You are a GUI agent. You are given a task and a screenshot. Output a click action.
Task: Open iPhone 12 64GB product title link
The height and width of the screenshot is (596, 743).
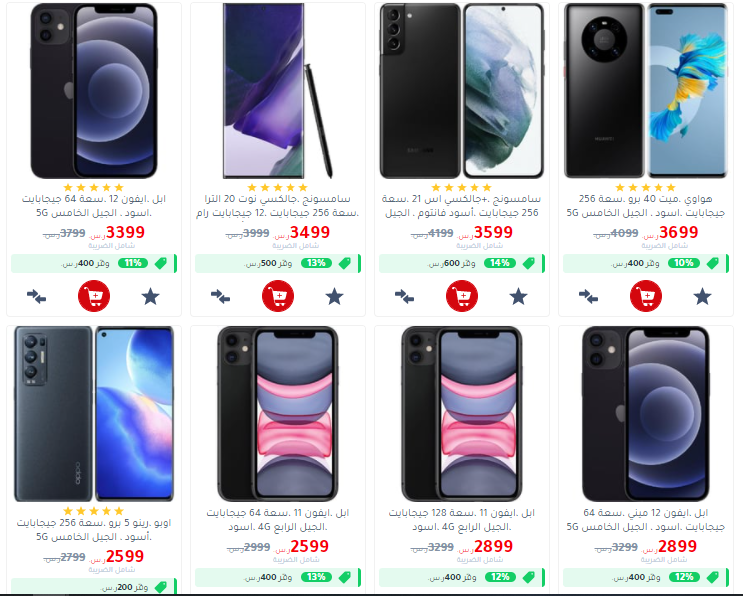point(94,206)
